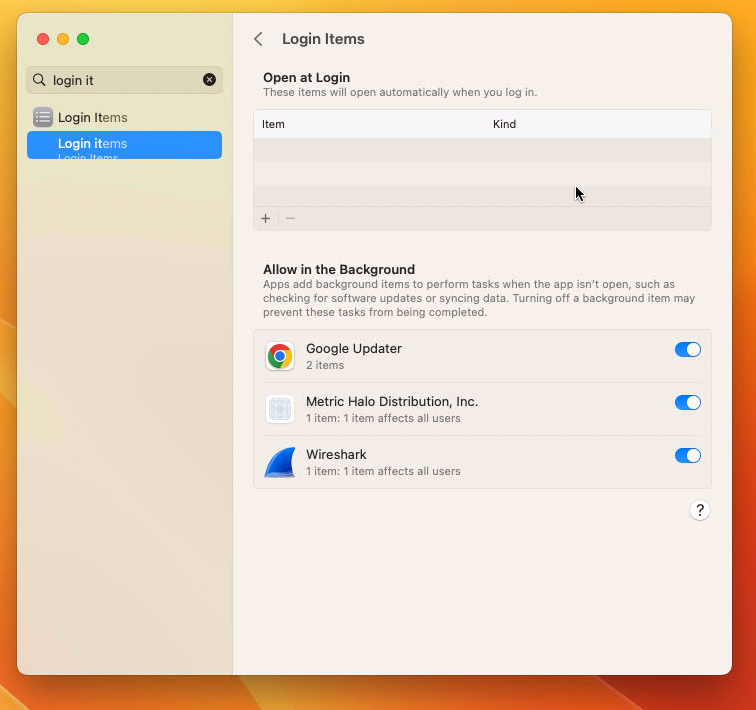Viewport: 756px width, 710px height.
Task: Clear the search field with the x icon
Action: [209, 80]
